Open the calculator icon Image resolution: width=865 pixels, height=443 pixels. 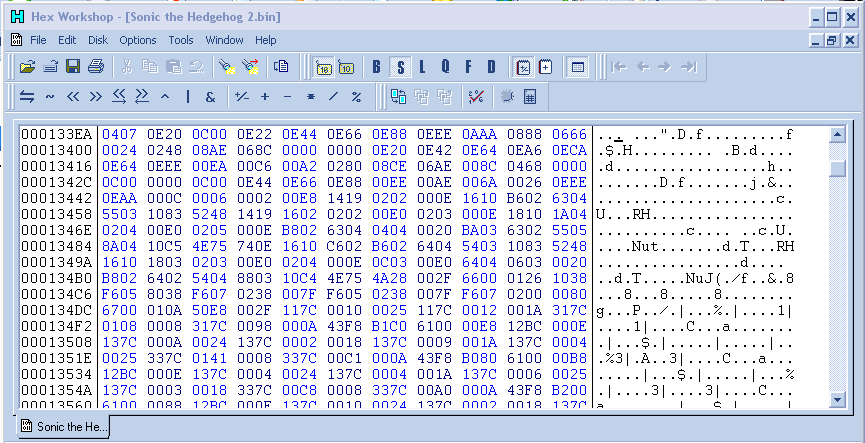[x=530, y=97]
